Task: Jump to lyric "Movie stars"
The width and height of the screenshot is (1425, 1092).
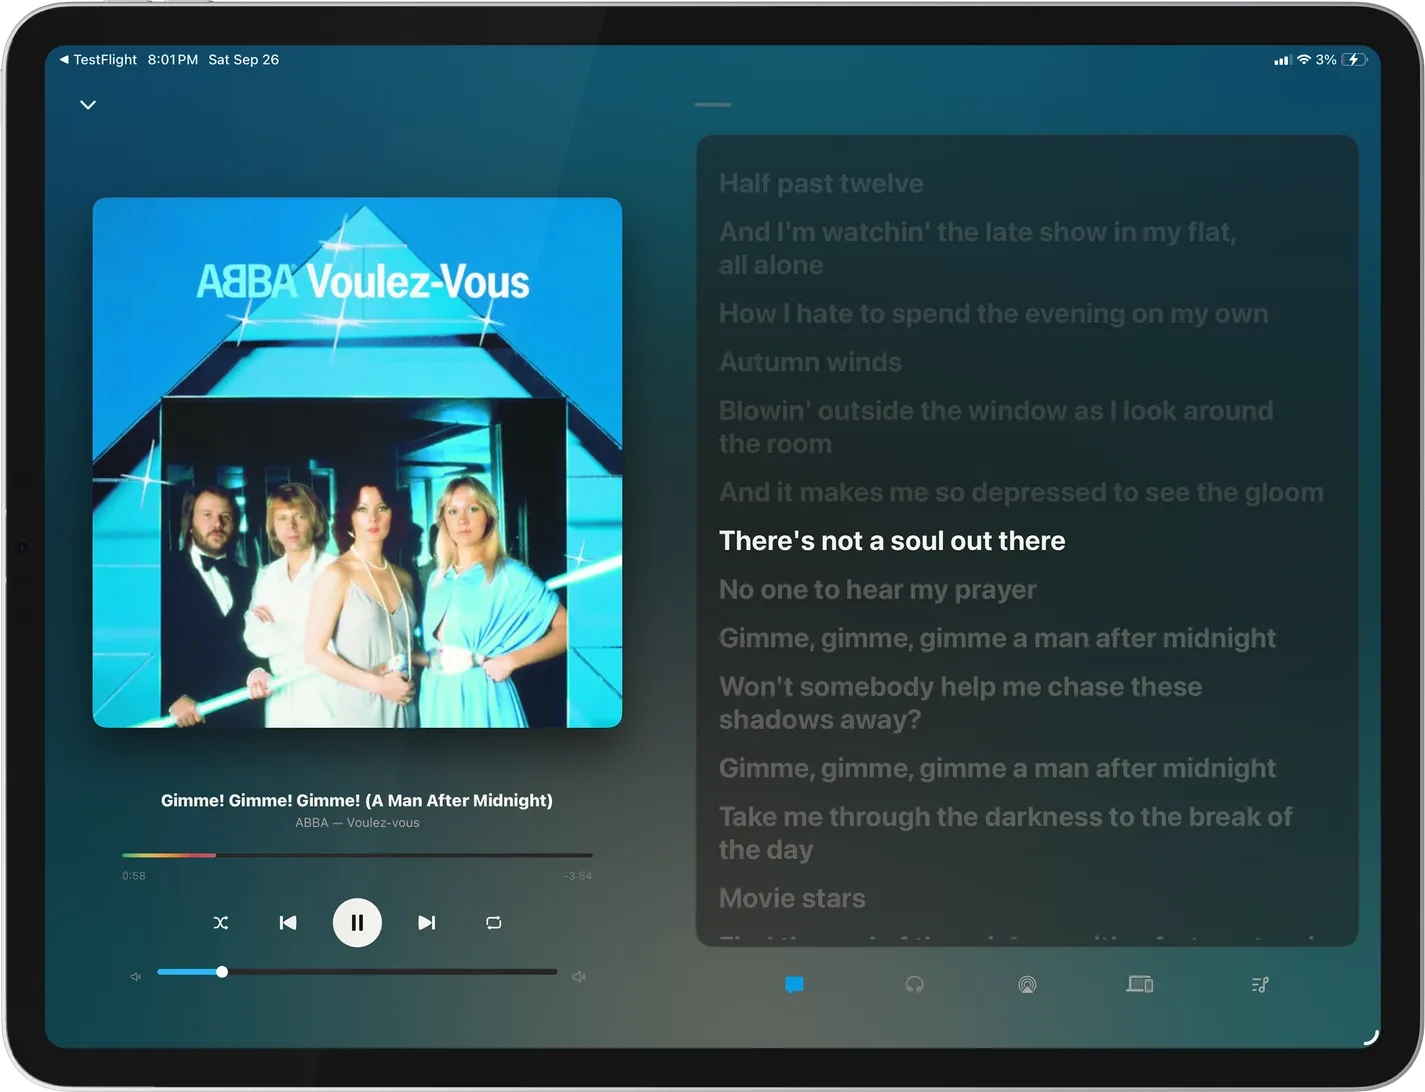Action: click(792, 898)
